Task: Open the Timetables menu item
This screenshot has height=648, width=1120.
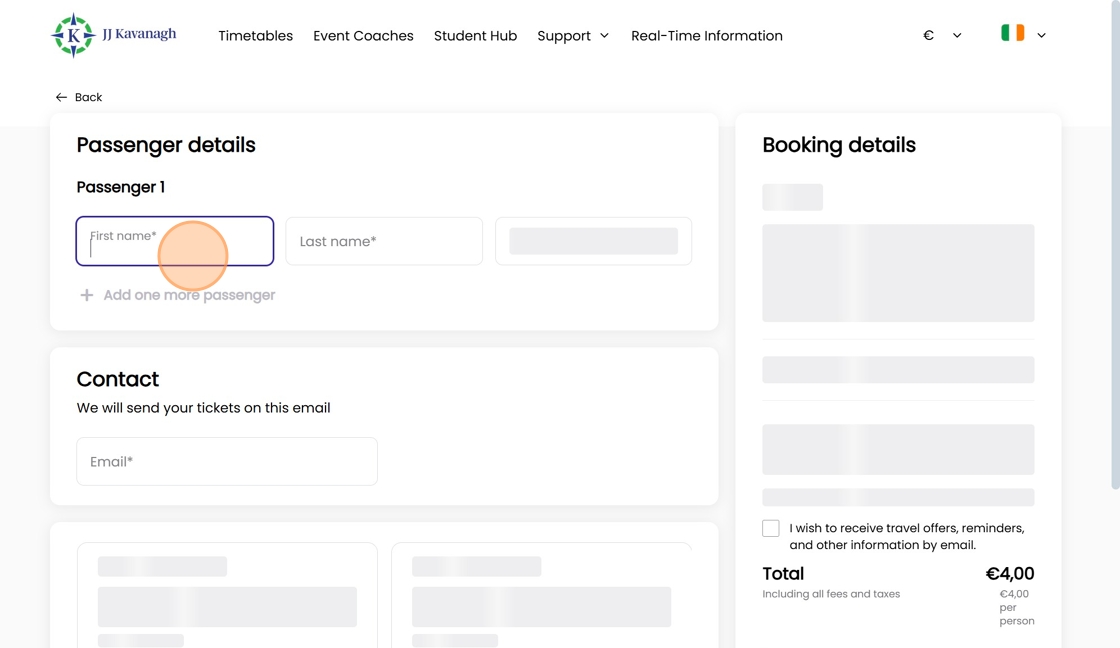Action: 256,36
